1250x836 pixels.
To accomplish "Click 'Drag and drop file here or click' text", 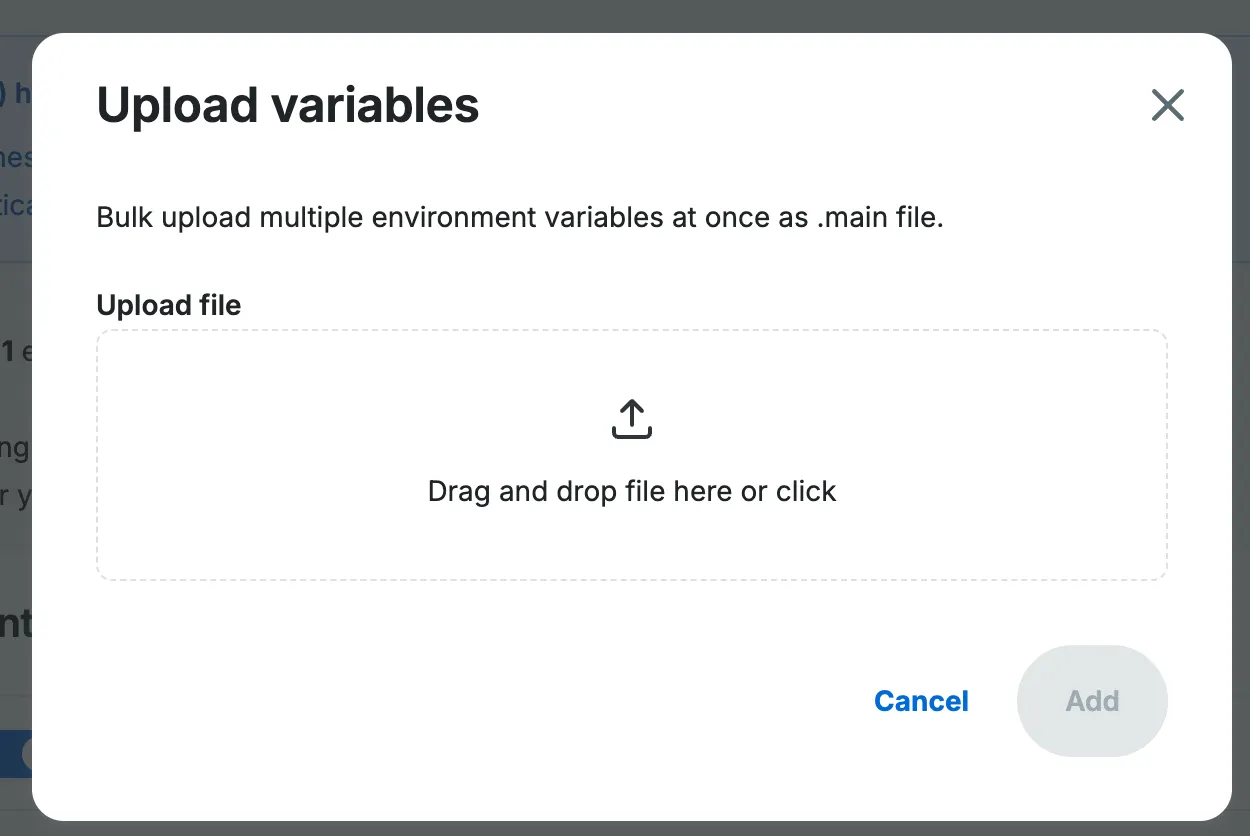I will click(x=631, y=491).
